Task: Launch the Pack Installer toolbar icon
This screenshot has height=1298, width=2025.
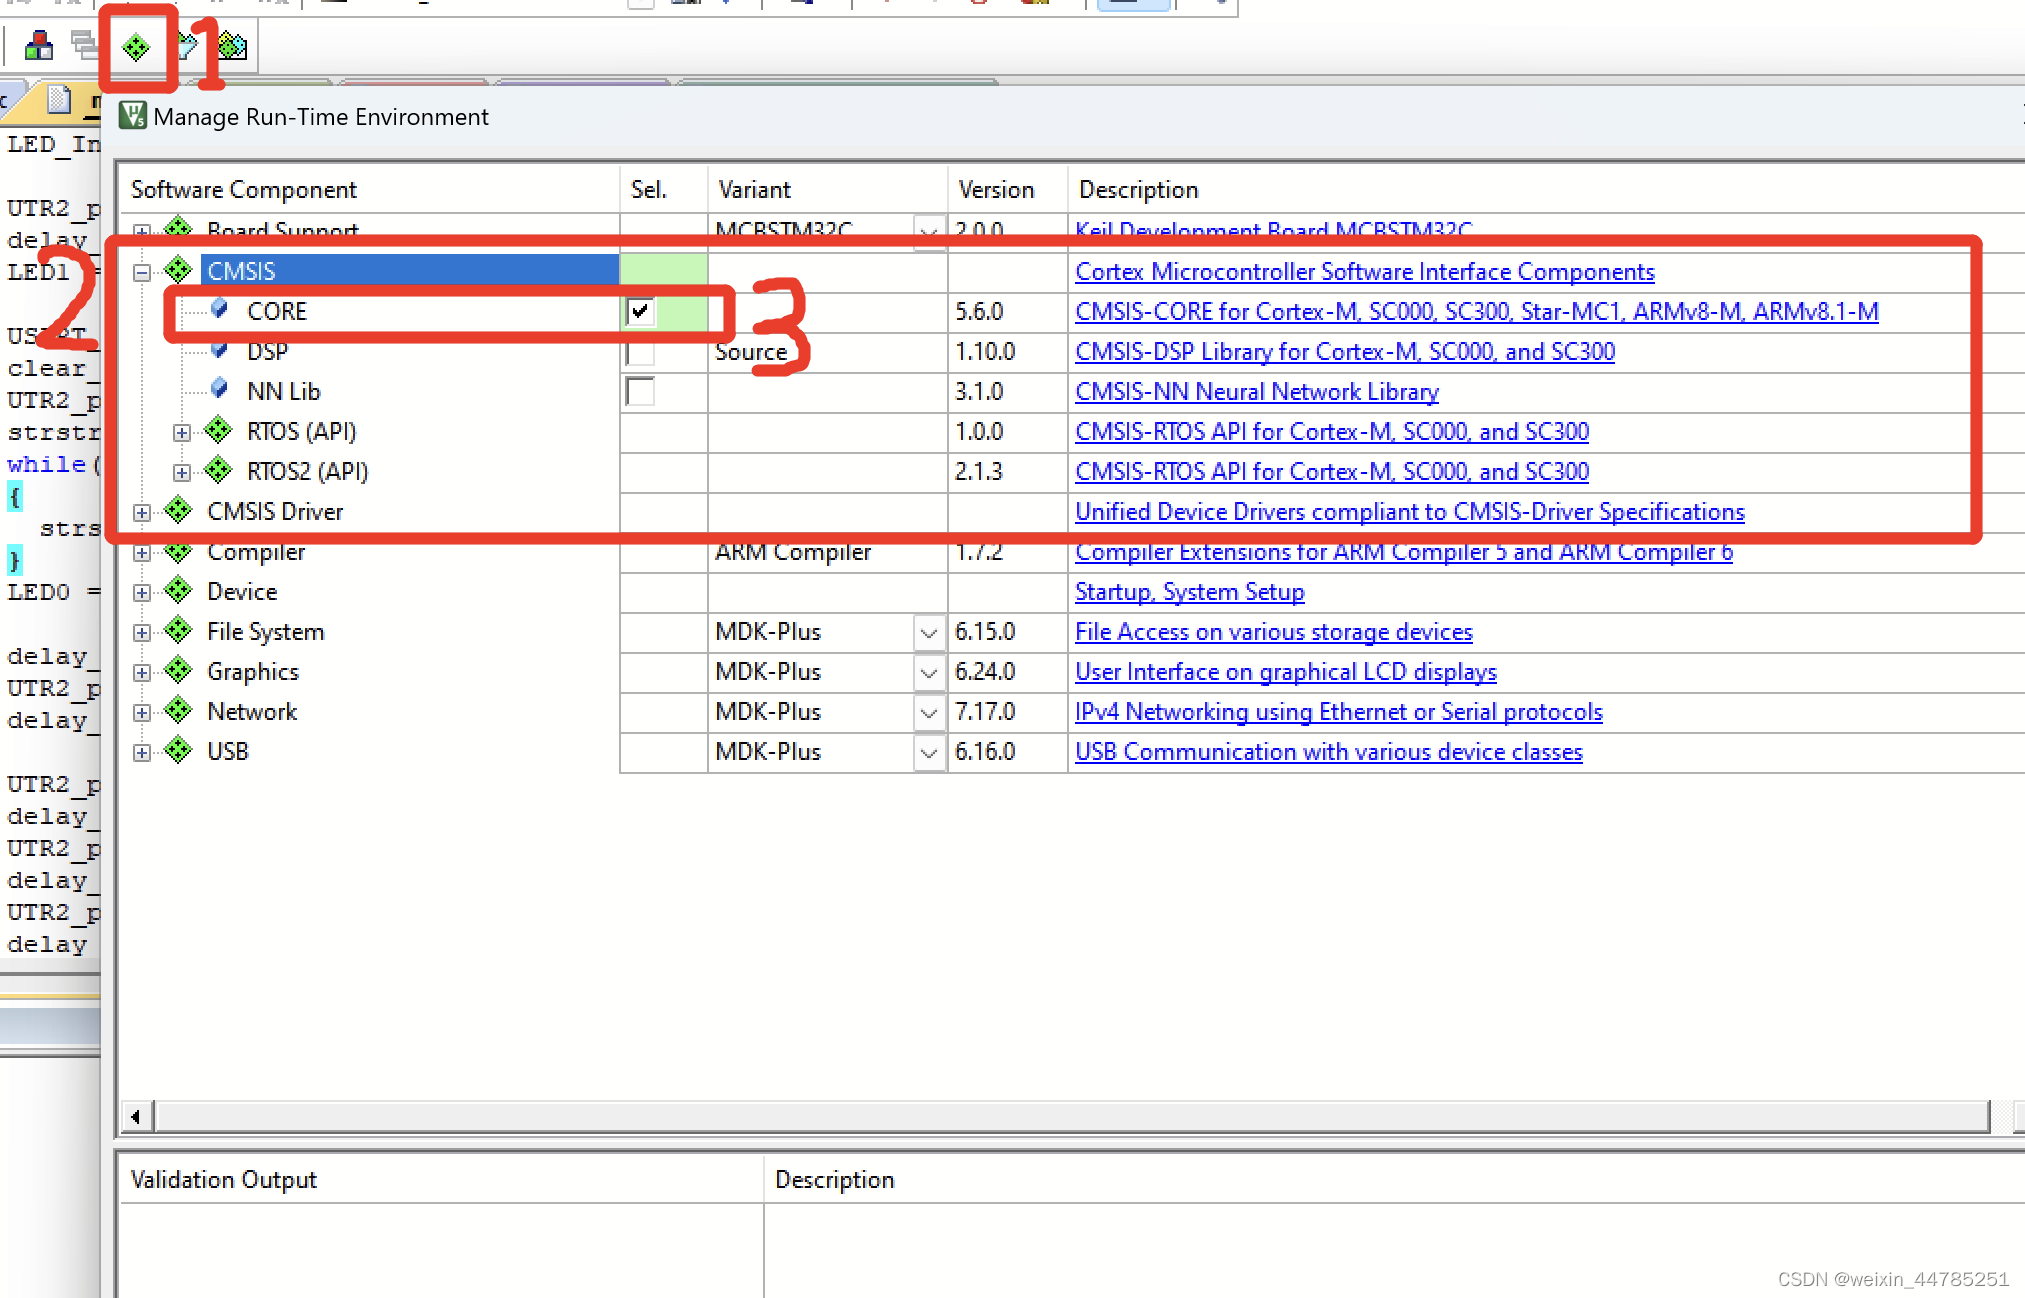Action: coord(232,46)
